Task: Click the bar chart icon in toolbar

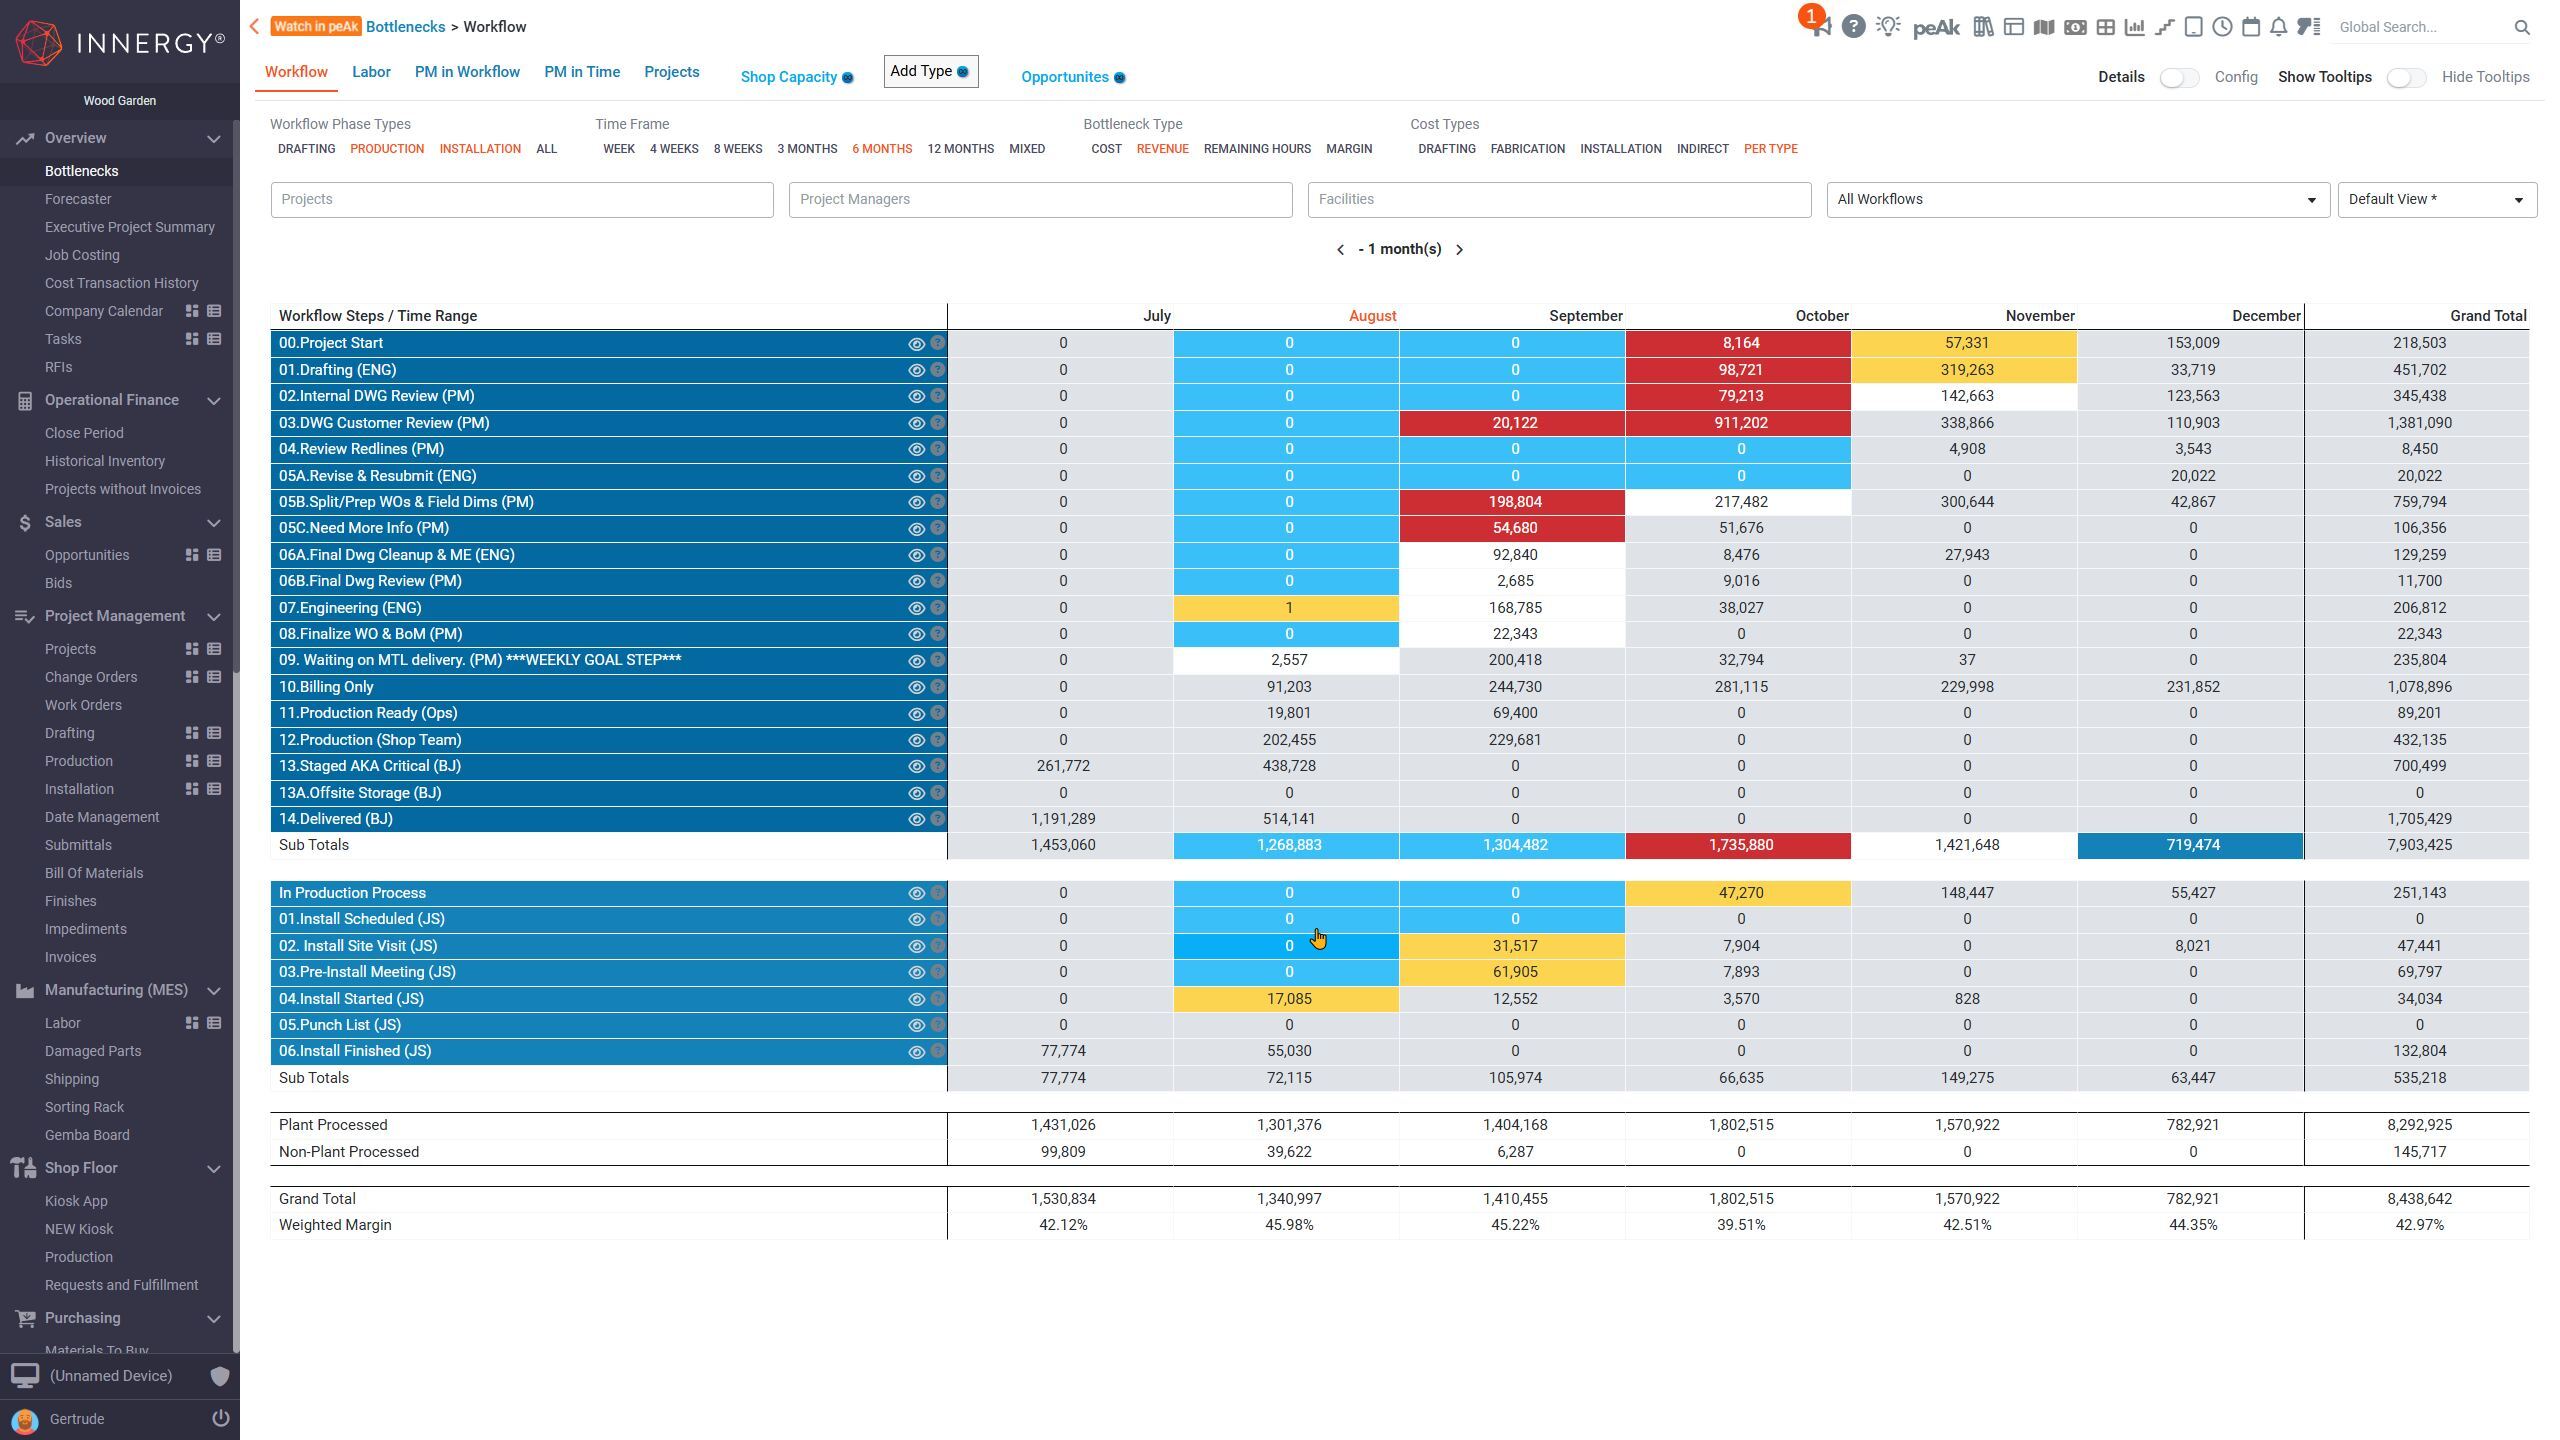Action: pos(2134,27)
